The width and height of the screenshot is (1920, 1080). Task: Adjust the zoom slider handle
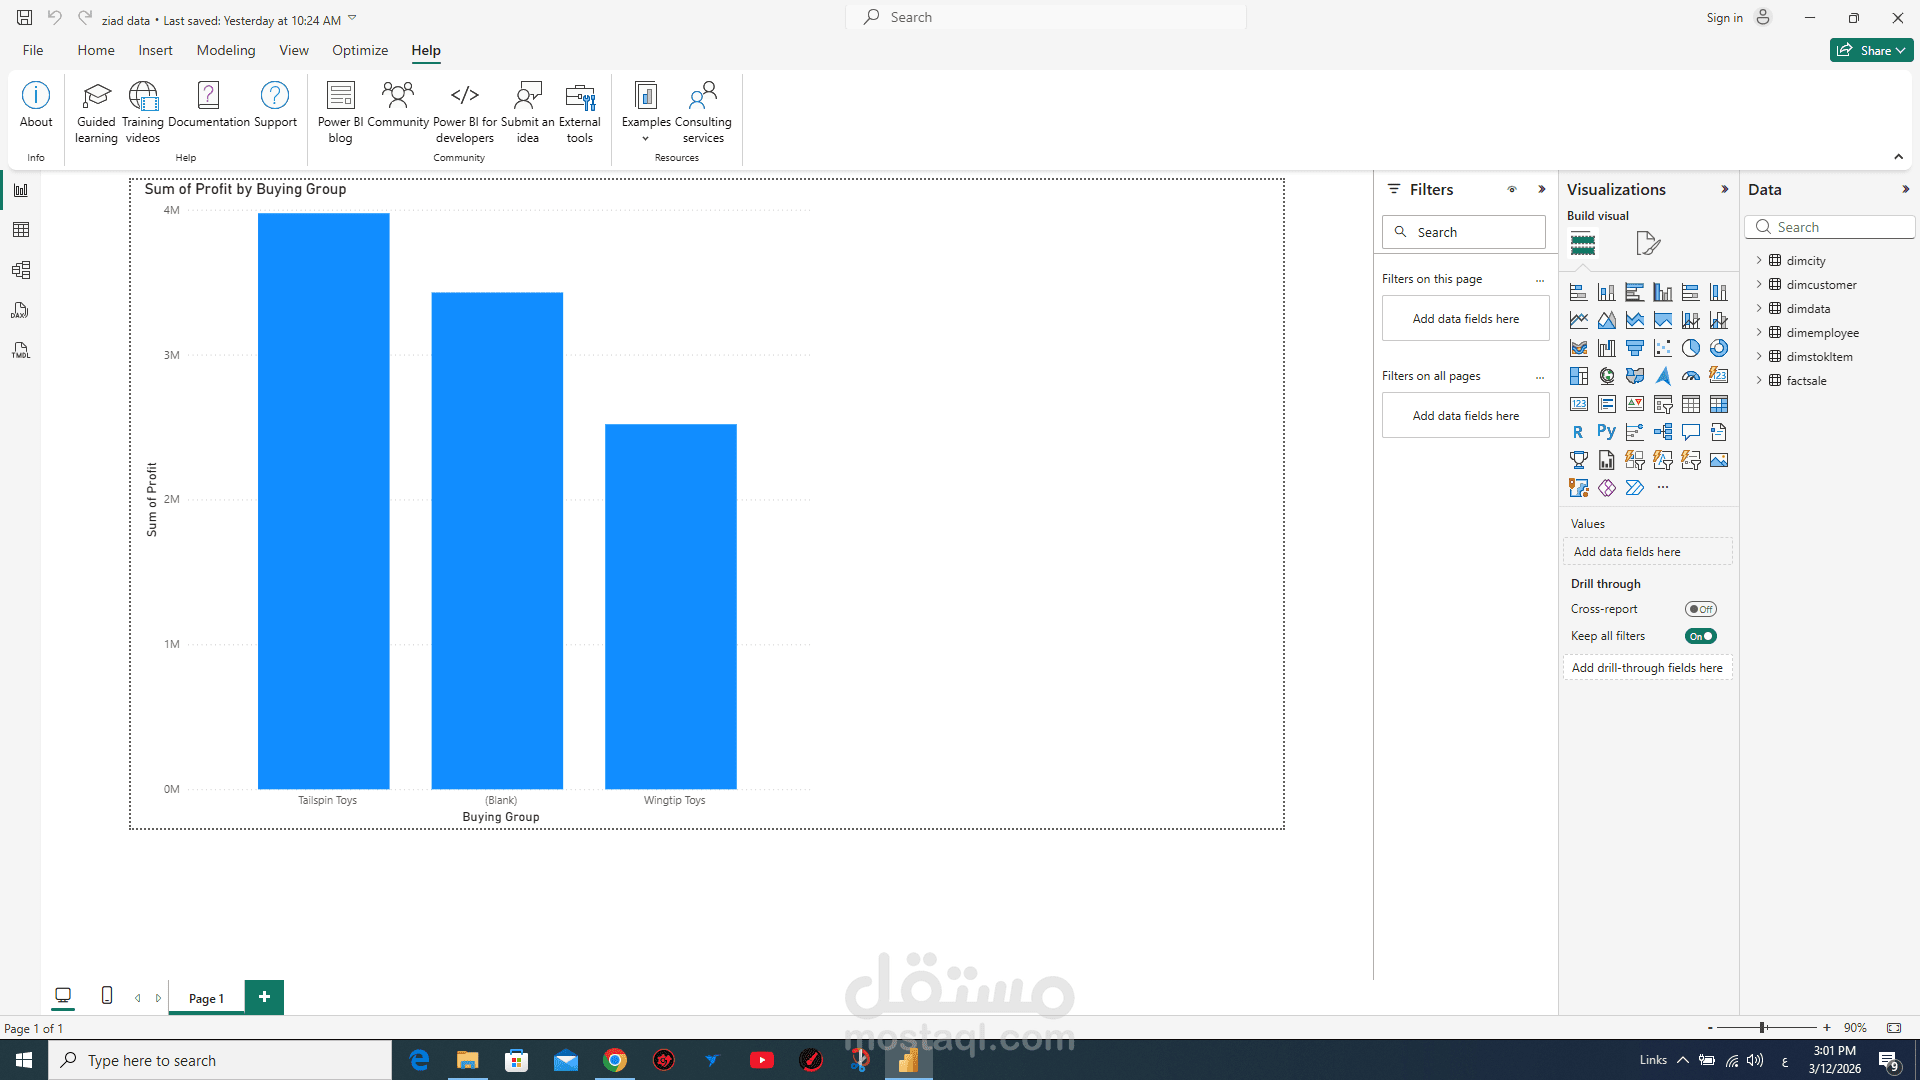point(1763,1028)
